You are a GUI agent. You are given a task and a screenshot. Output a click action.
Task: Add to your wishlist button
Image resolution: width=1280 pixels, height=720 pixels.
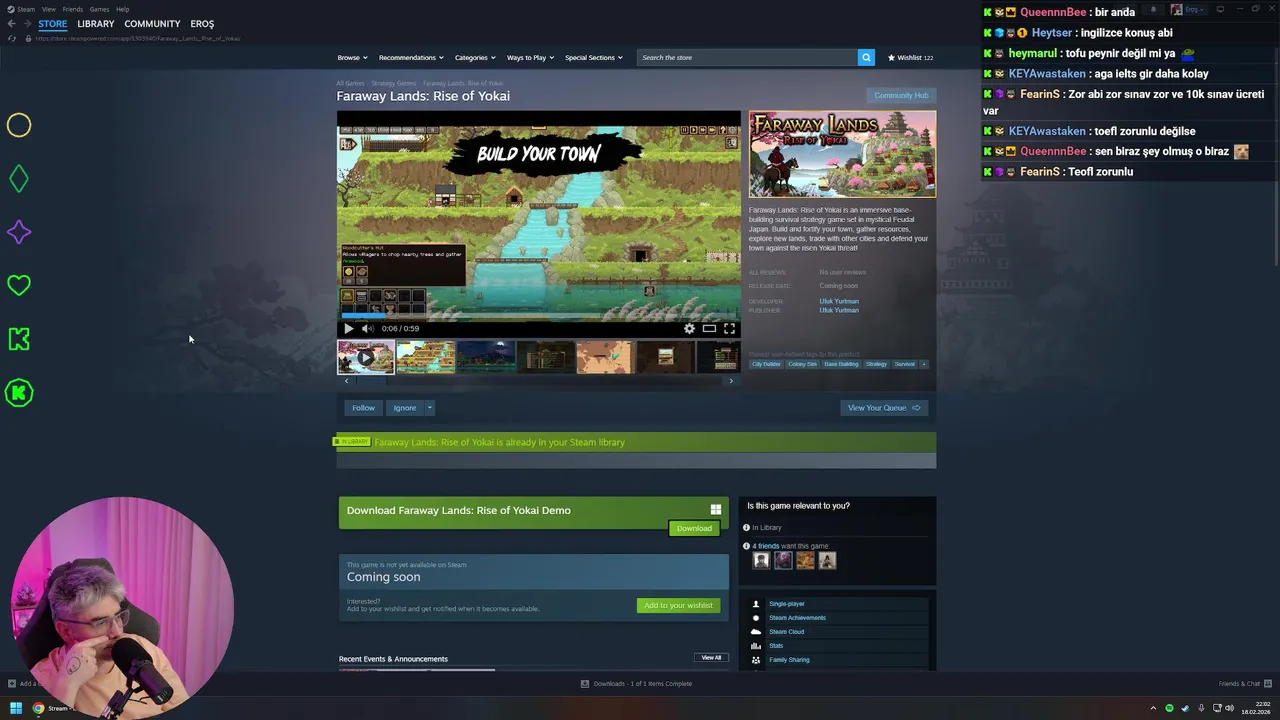678,605
